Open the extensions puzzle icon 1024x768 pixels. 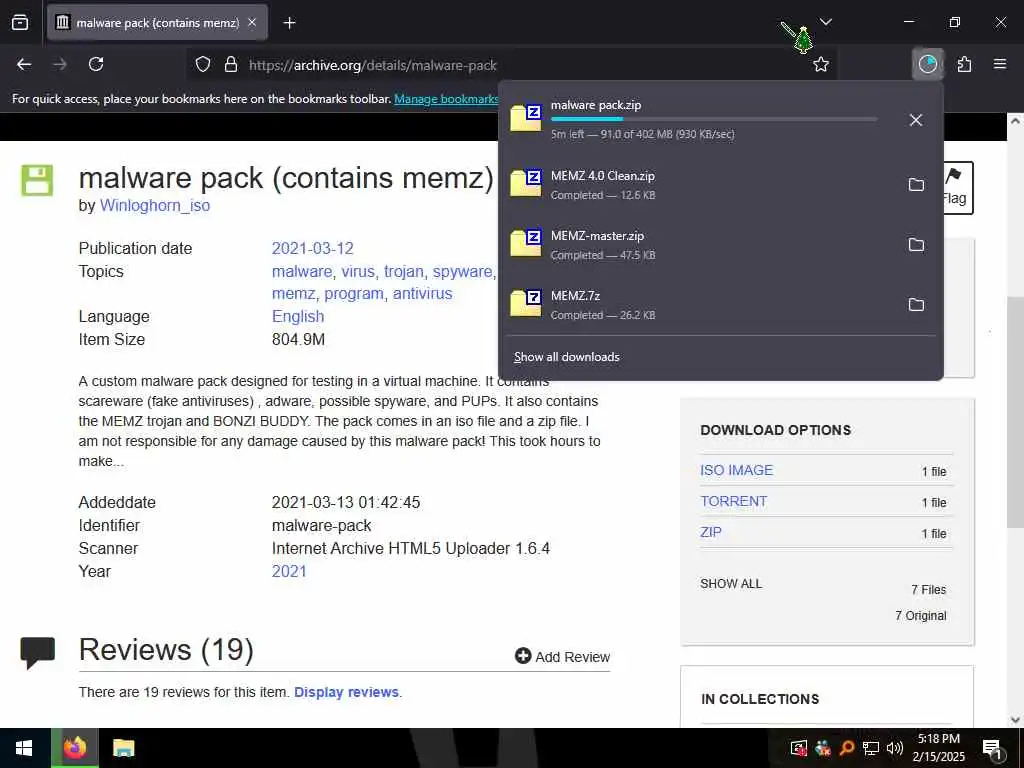pos(965,64)
